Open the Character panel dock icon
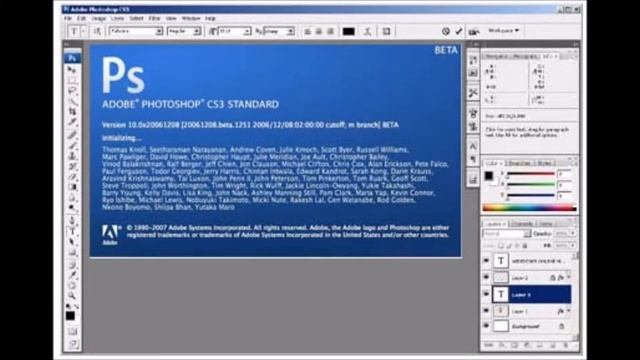 click(473, 146)
